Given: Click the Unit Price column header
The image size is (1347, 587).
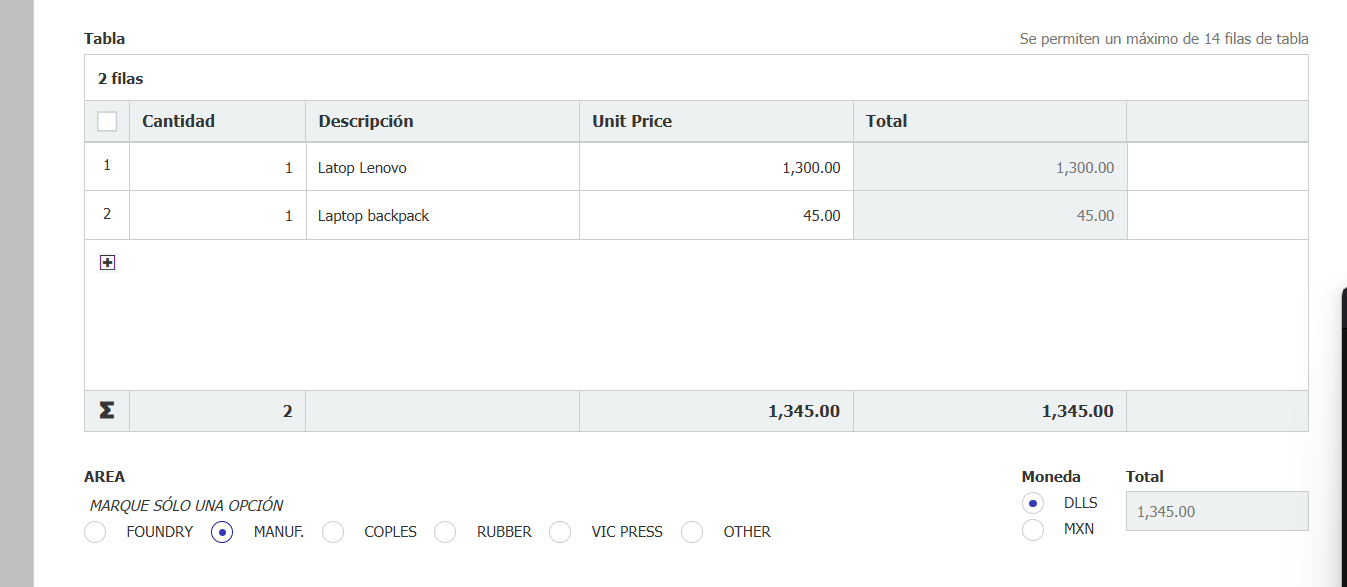Looking at the screenshot, I should pos(715,121).
